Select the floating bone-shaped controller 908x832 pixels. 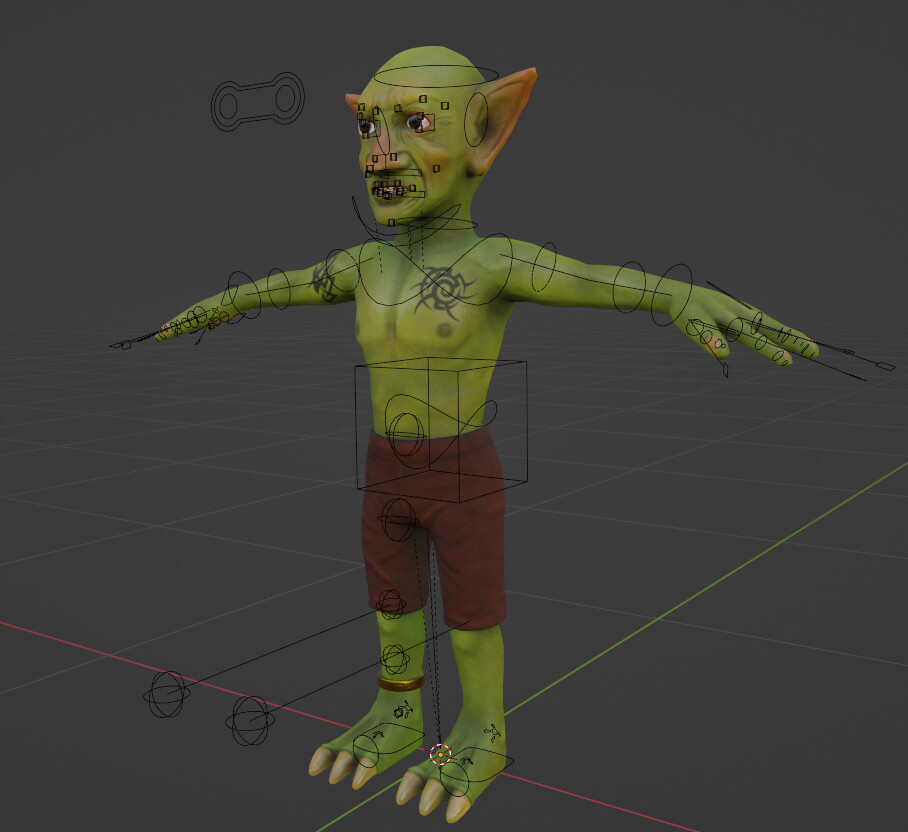click(x=258, y=100)
